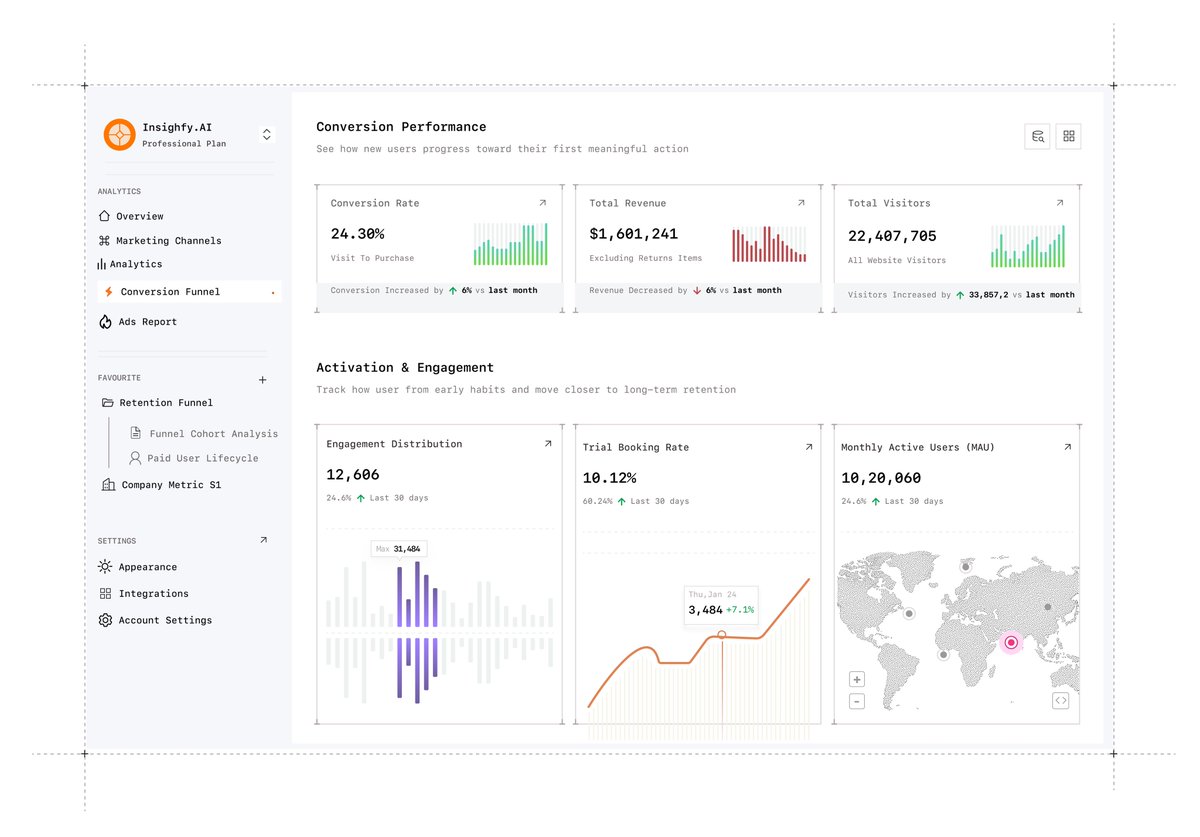Expand the Total Revenue card
This screenshot has width=1200, height=837.
click(801, 203)
